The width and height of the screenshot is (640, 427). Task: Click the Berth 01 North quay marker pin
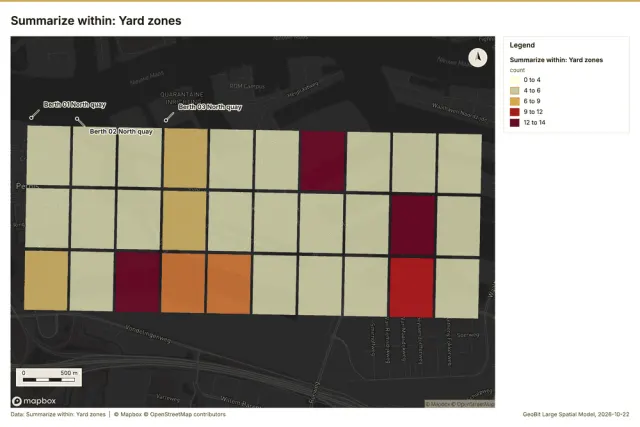point(31,118)
